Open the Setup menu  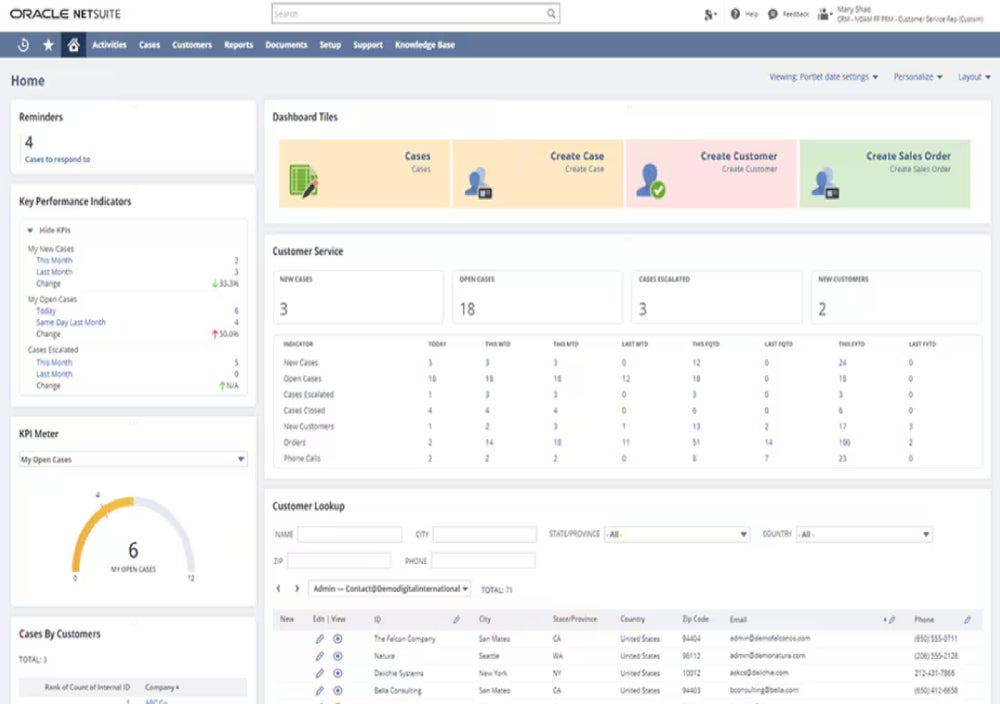(330, 45)
